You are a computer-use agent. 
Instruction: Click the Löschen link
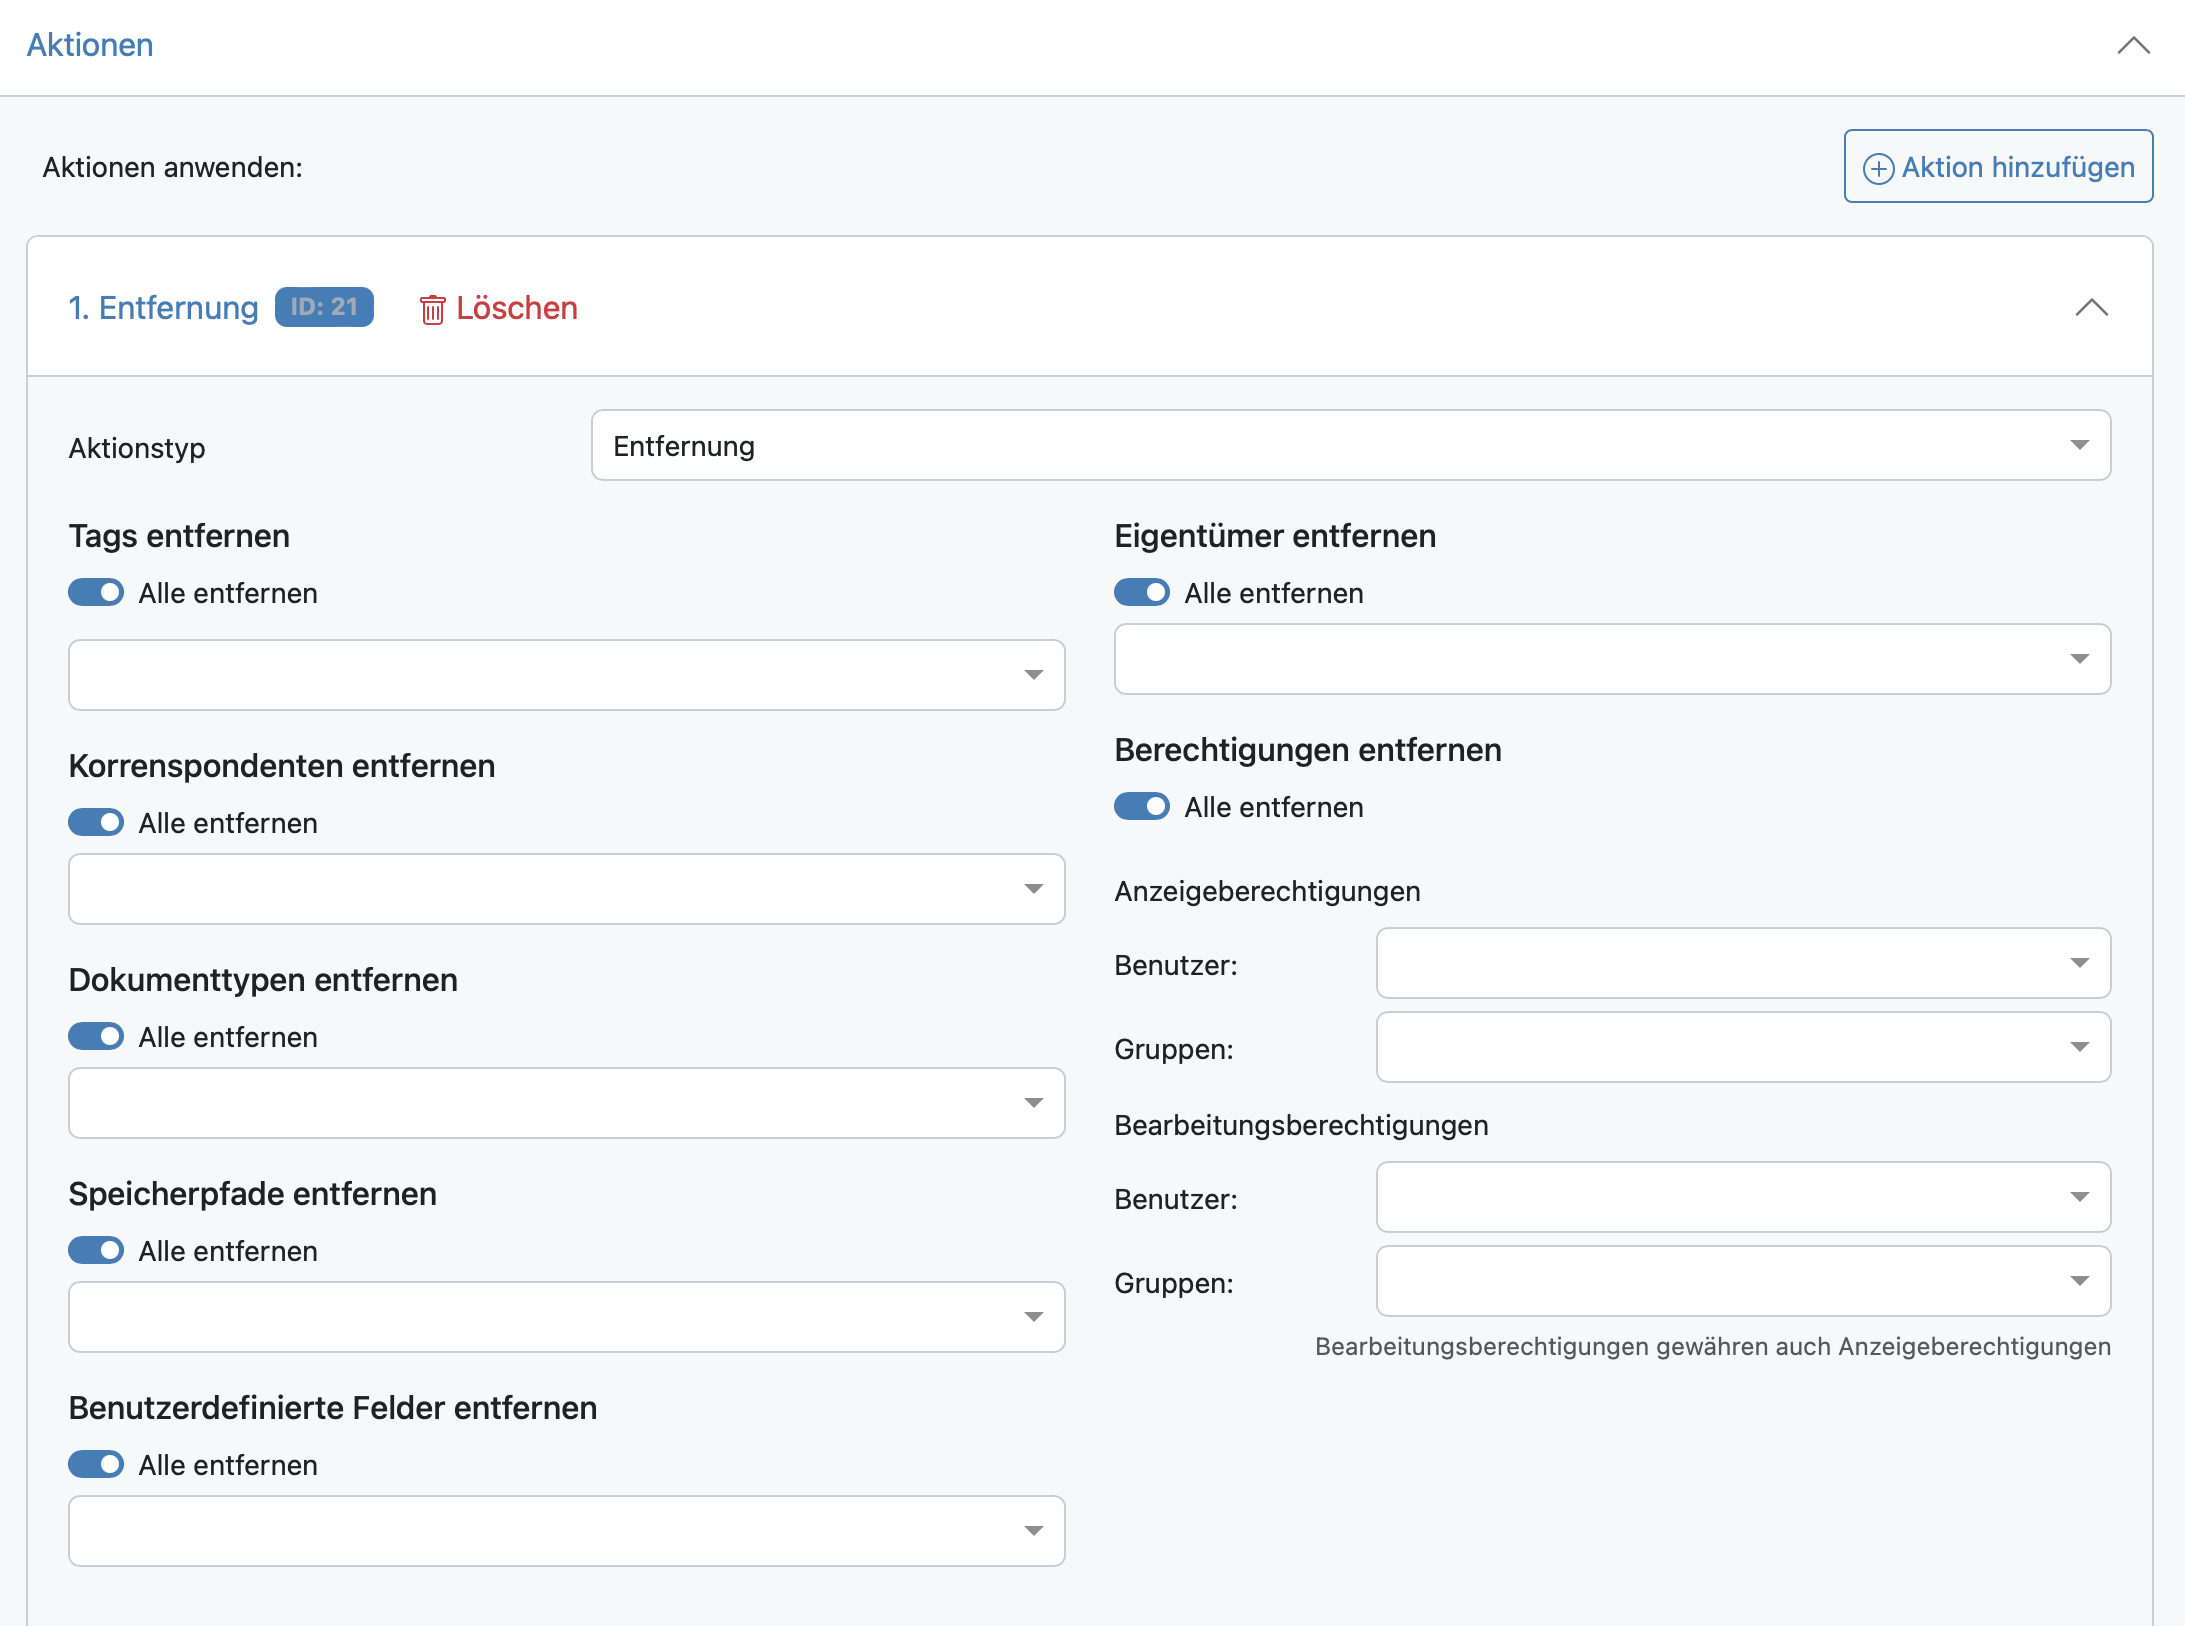click(x=516, y=308)
